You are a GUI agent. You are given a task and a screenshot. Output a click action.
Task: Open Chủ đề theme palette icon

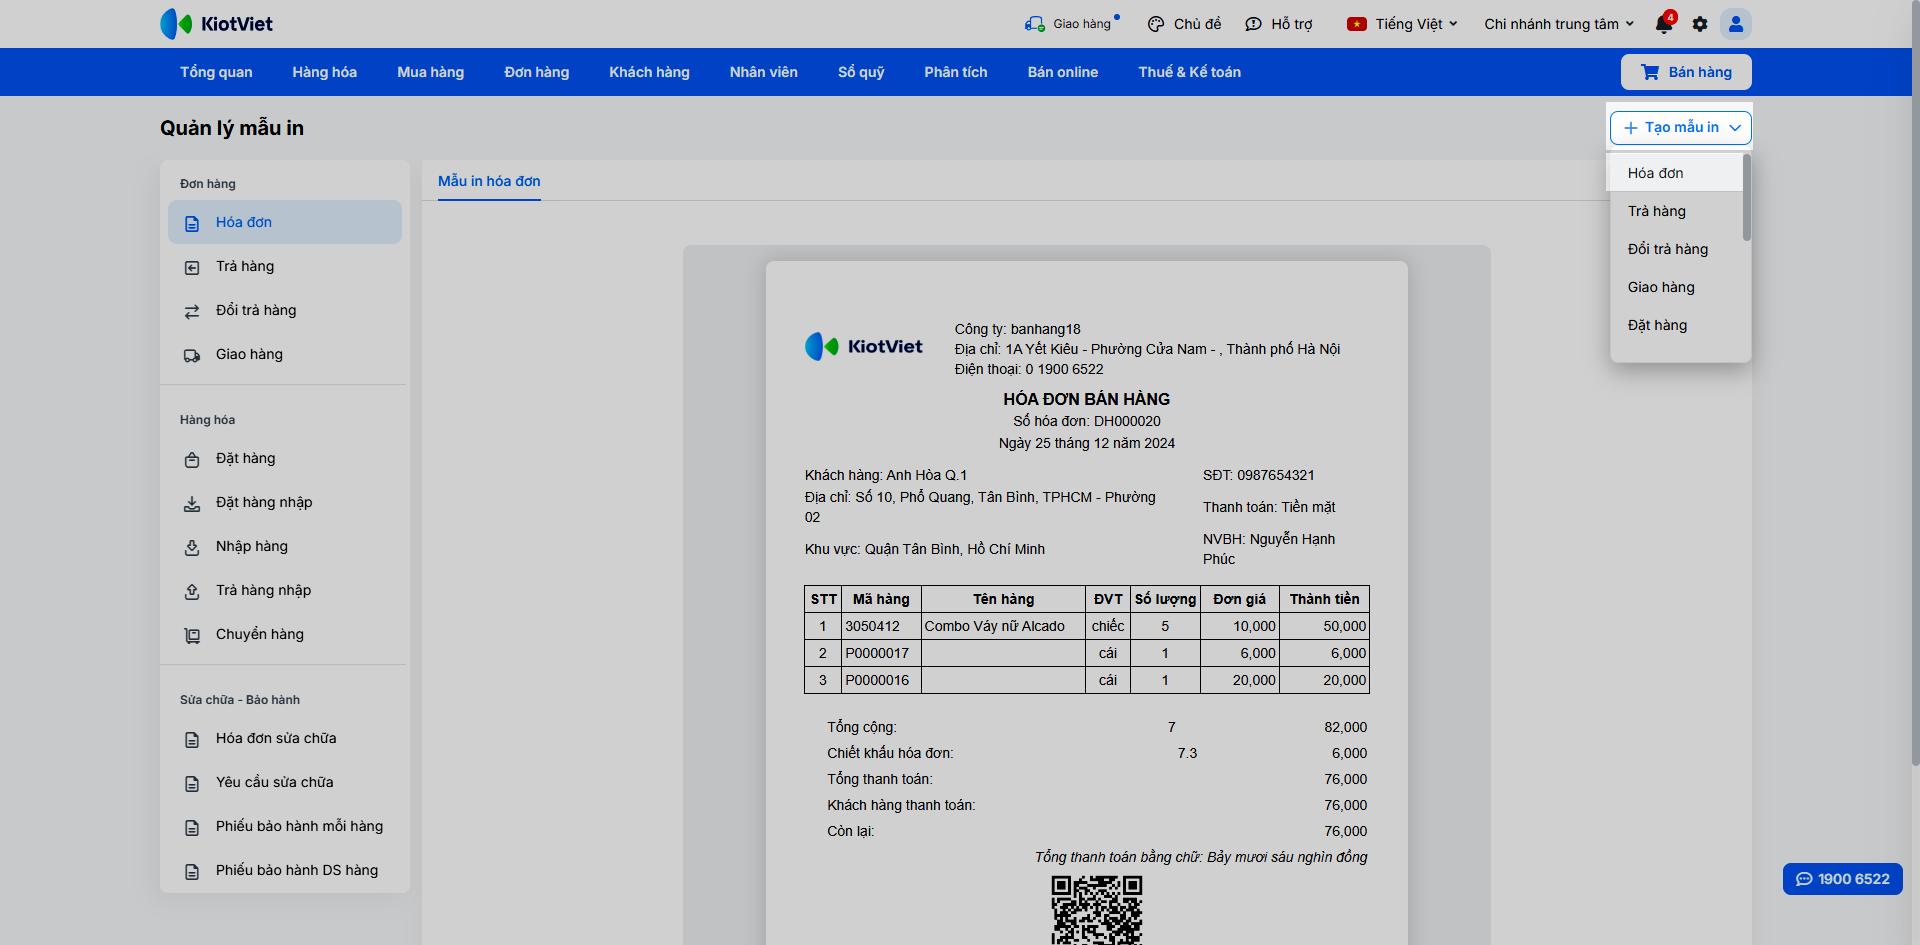pyautogui.click(x=1156, y=24)
